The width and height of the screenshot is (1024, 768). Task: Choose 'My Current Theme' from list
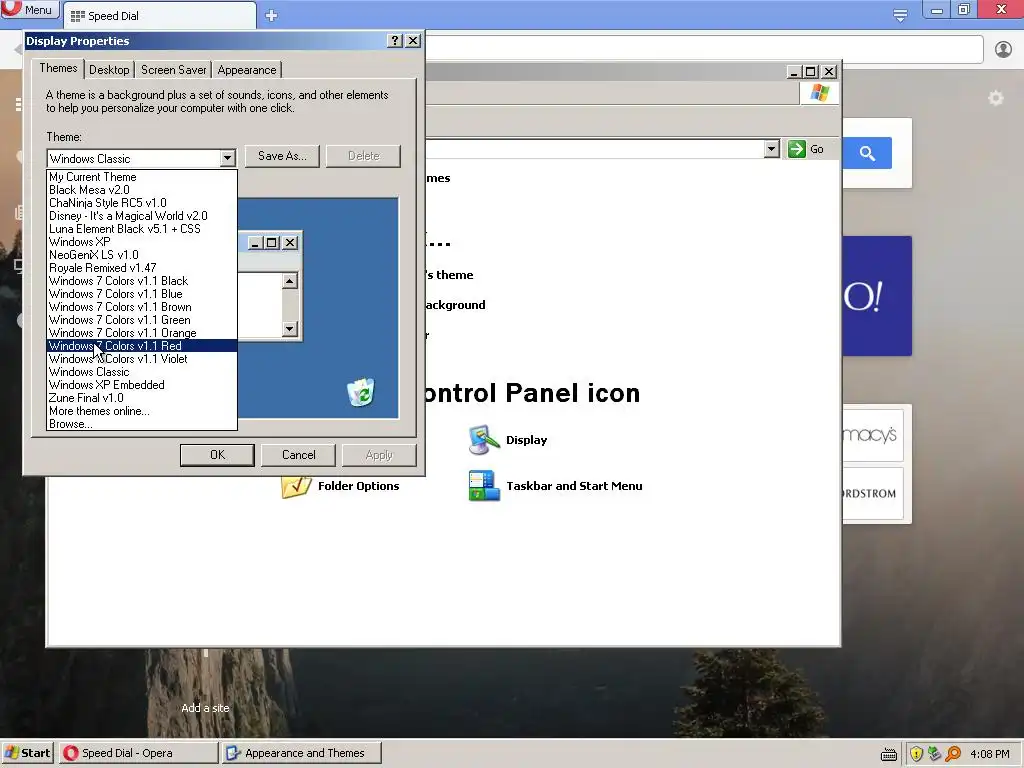(142, 176)
